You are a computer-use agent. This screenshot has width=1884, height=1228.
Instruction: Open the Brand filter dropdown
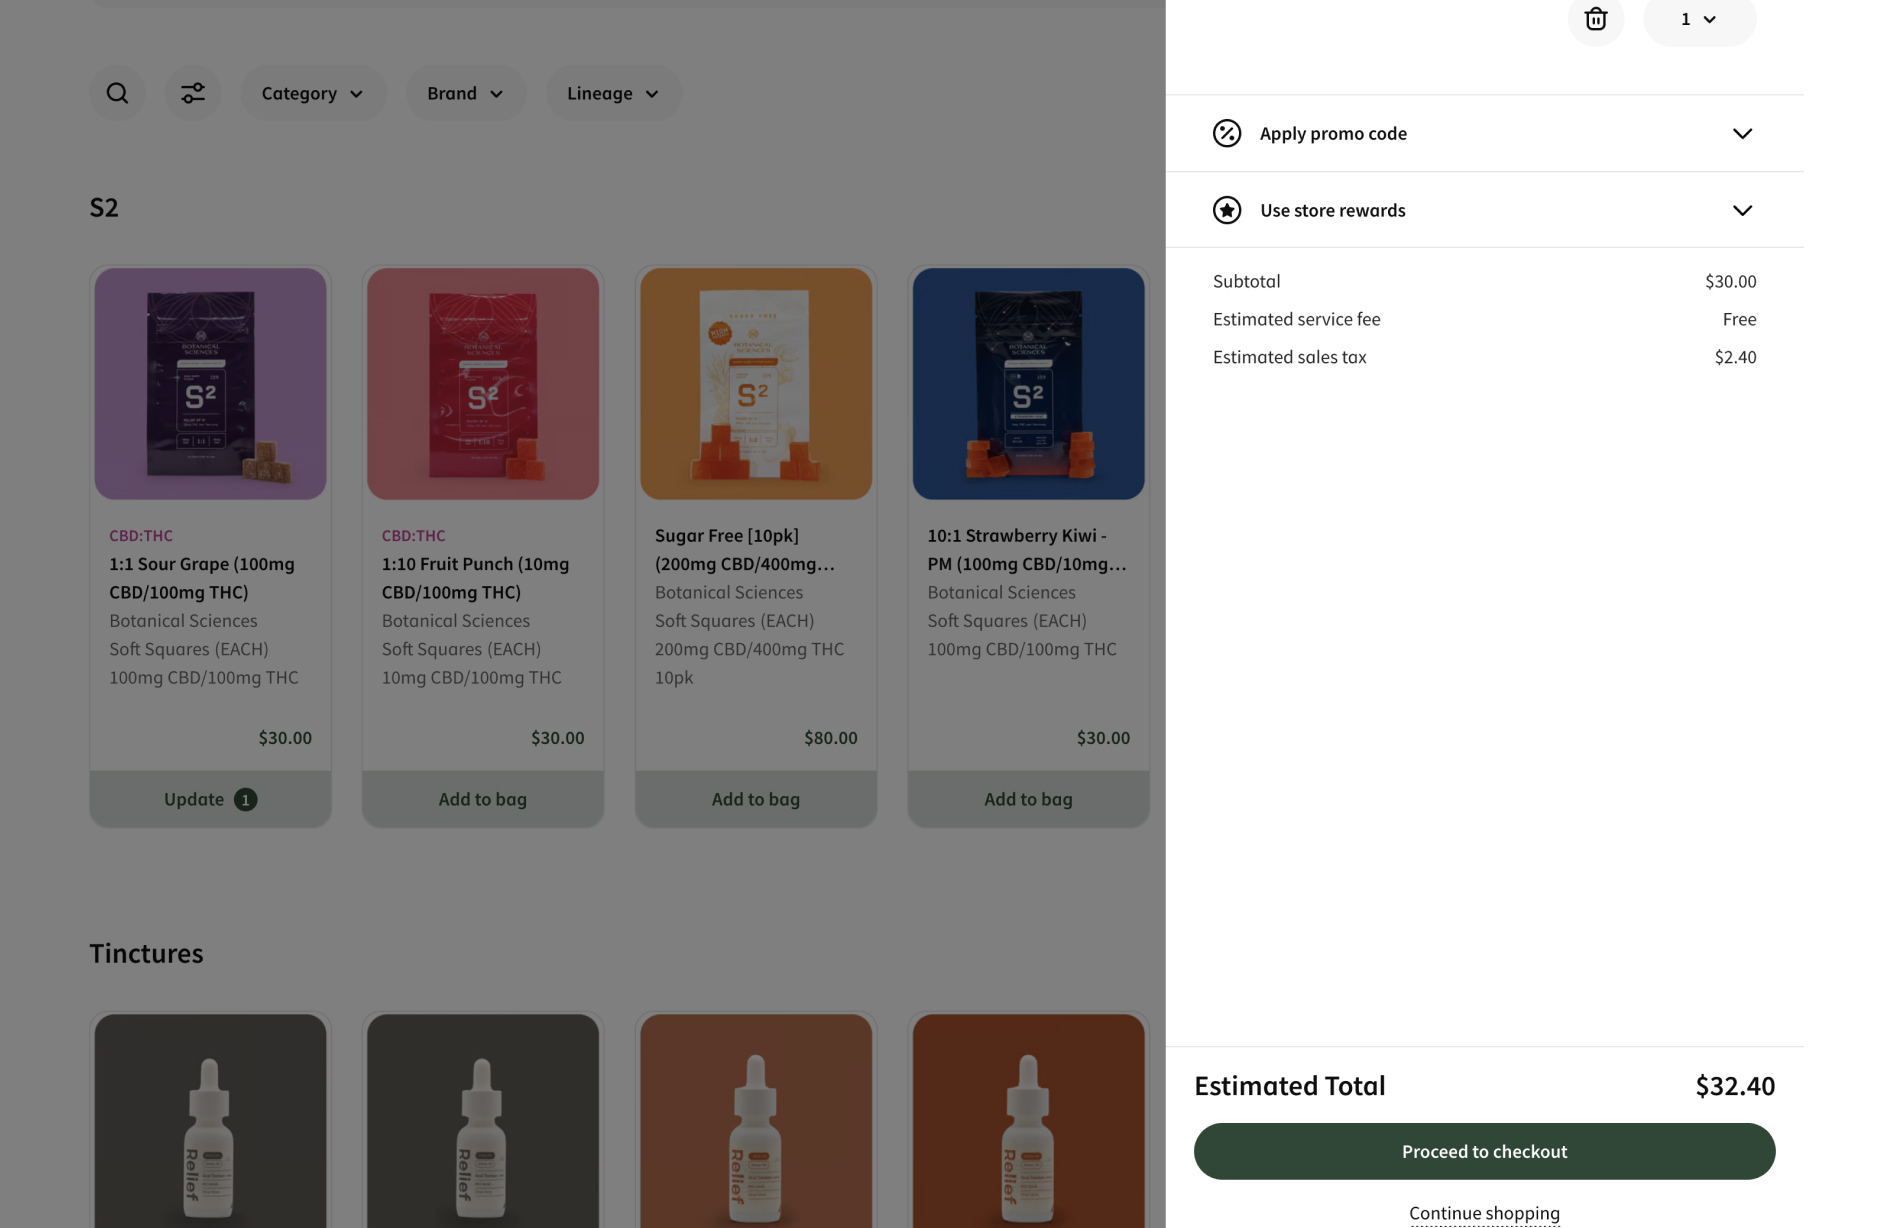[466, 93]
